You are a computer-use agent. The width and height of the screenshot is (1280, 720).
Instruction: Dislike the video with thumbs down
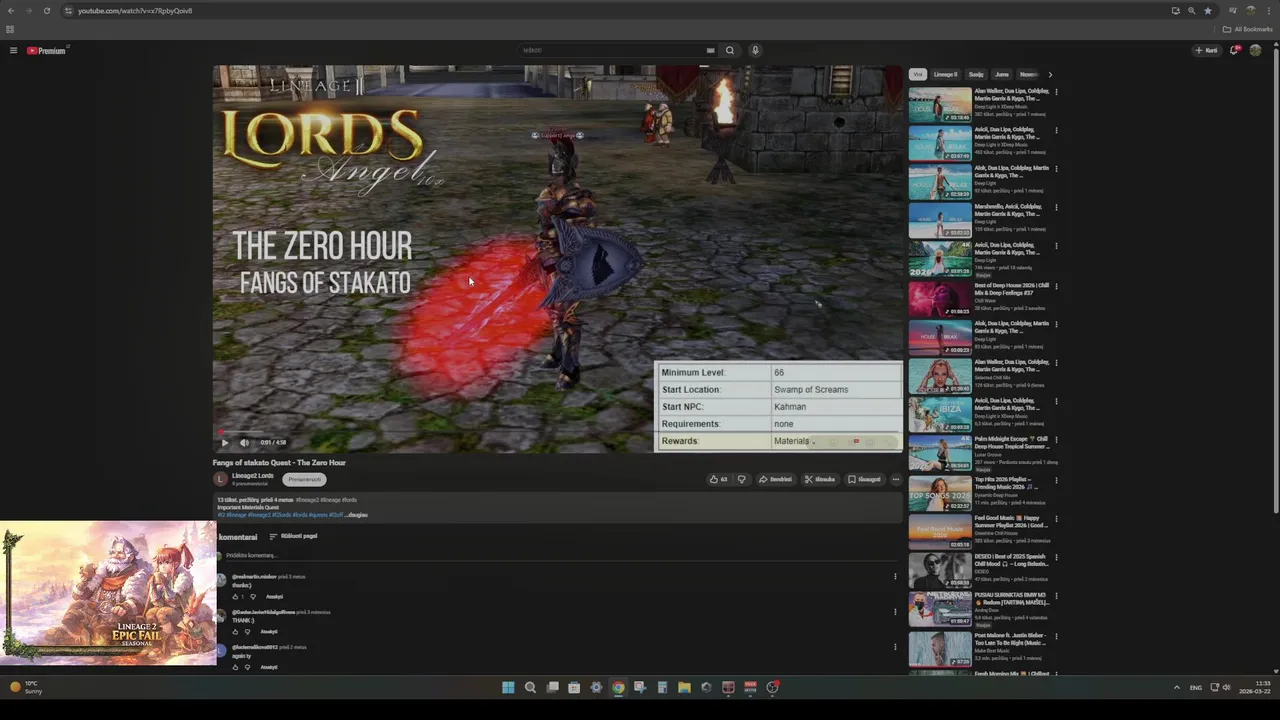click(741, 479)
